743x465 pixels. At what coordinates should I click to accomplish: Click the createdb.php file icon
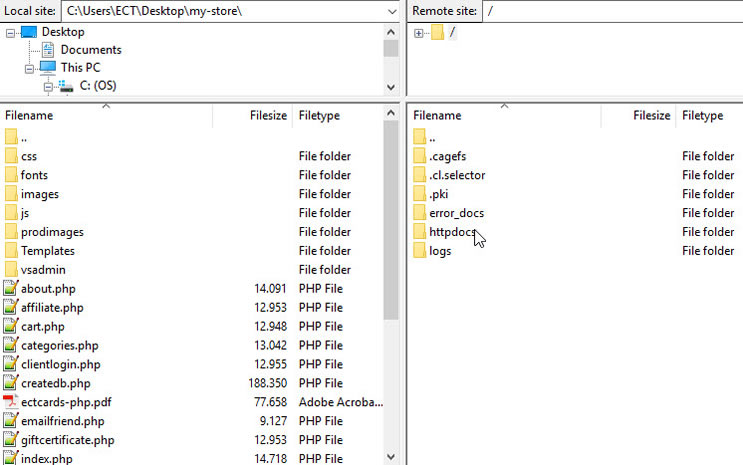[11, 383]
